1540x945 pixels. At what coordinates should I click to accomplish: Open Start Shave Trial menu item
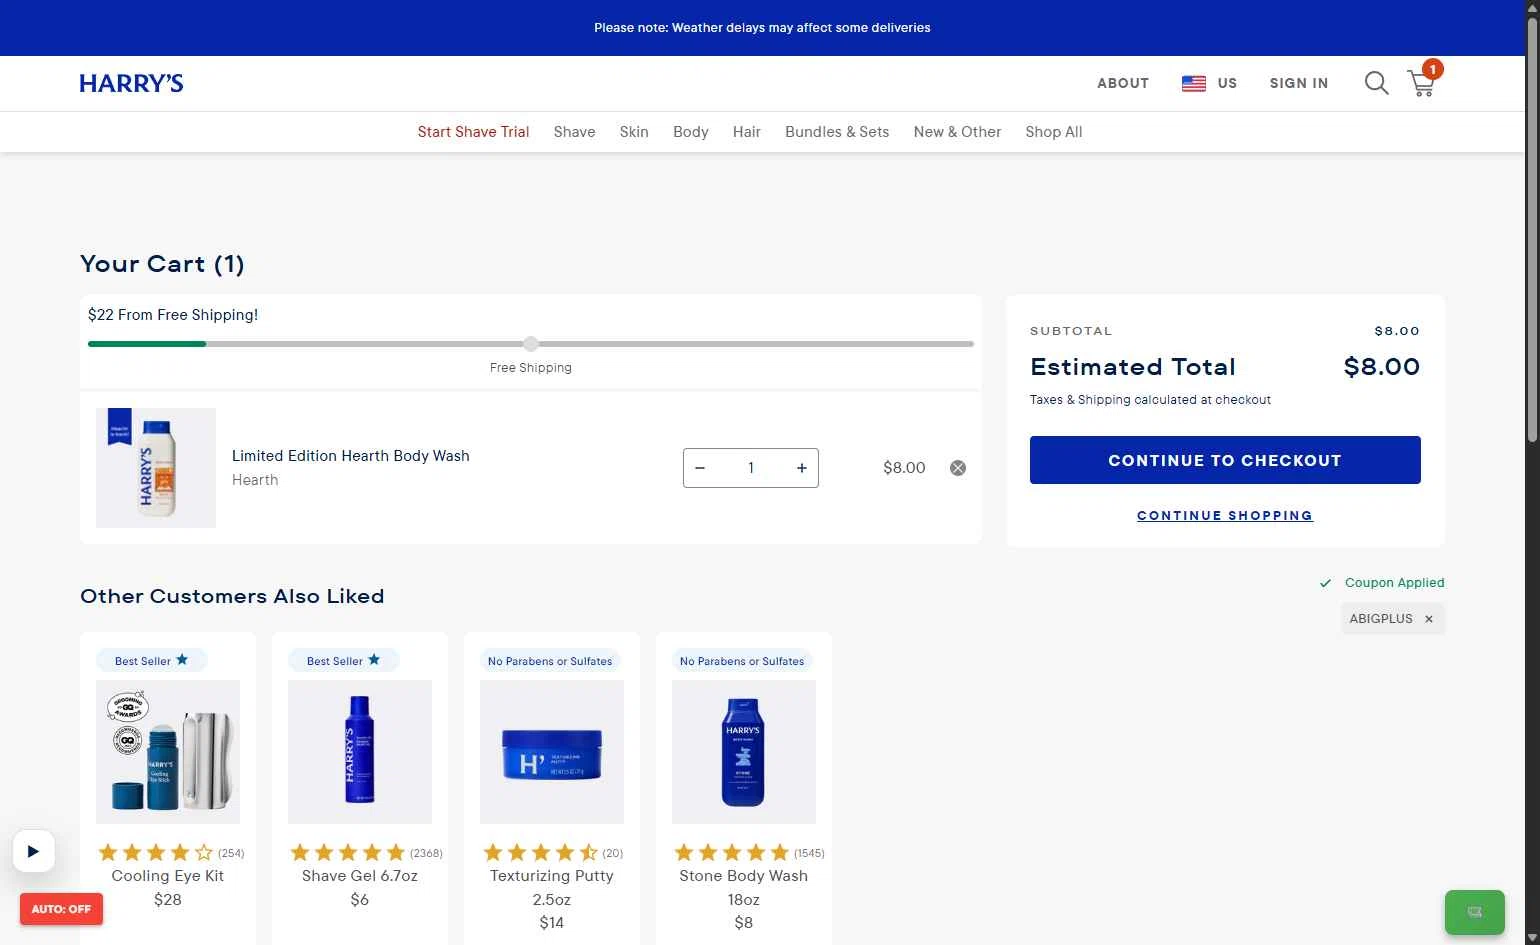pyautogui.click(x=473, y=132)
